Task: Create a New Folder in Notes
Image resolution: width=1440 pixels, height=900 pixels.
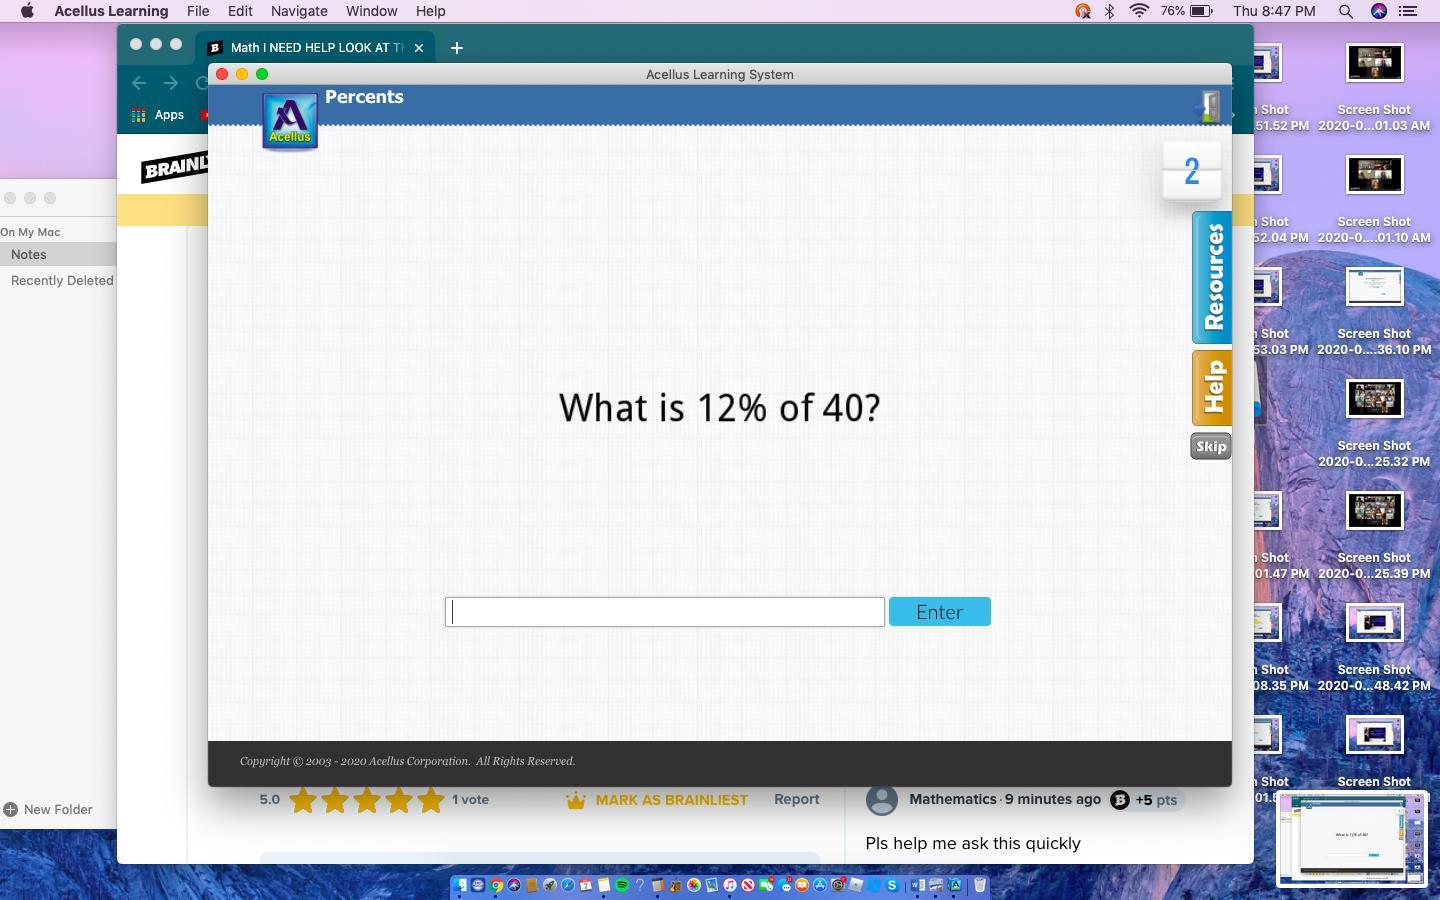Action: [48, 810]
